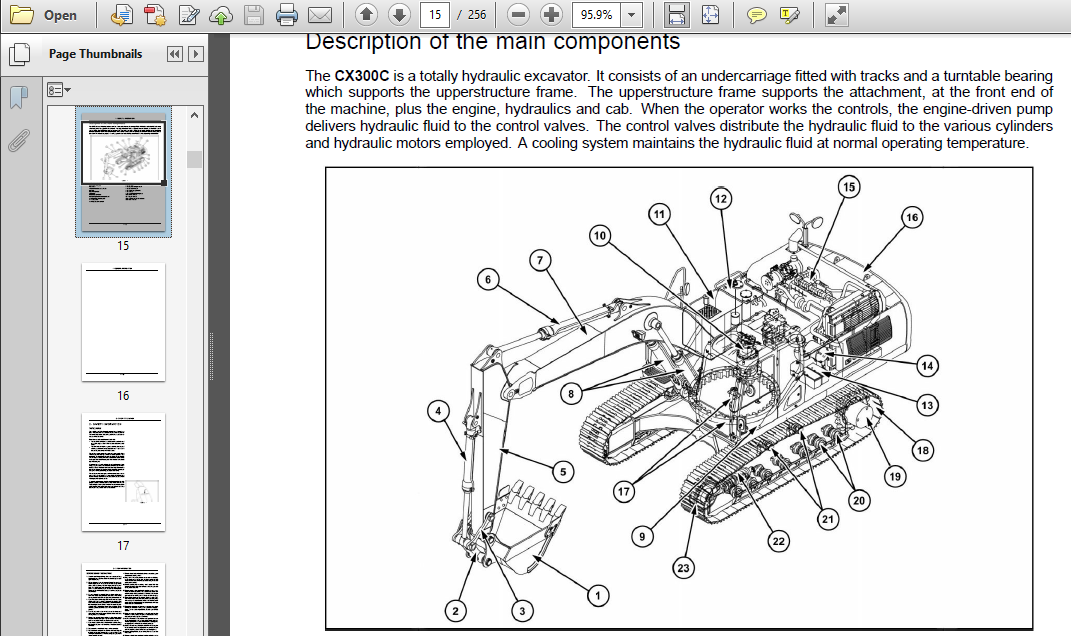The image size is (1071, 636).
Task: Open the thumbnails options menu dropdown
Action: point(59,89)
